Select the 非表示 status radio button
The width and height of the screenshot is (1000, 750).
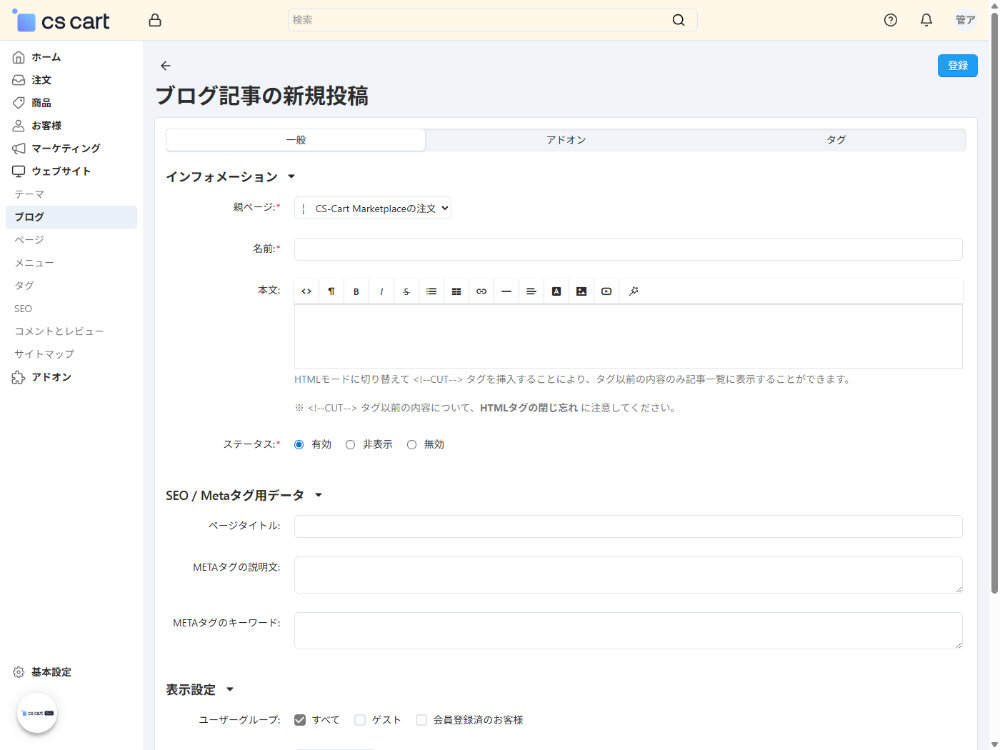pos(351,444)
